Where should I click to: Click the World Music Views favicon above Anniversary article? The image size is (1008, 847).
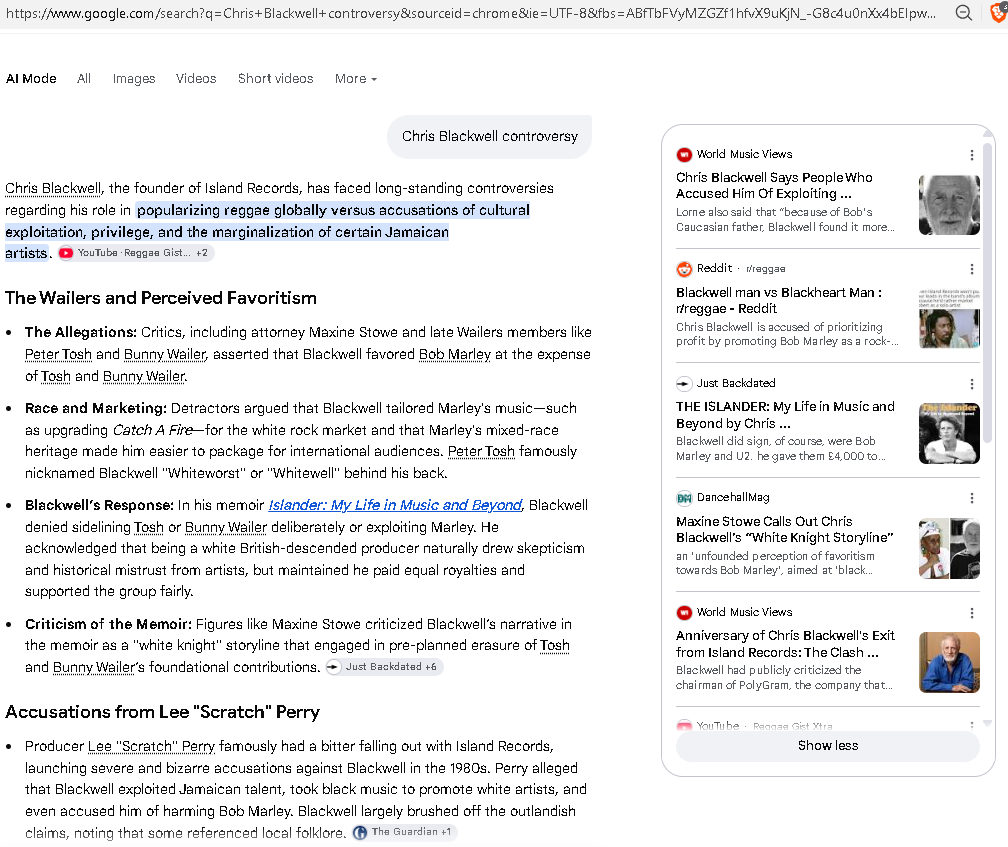point(684,612)
